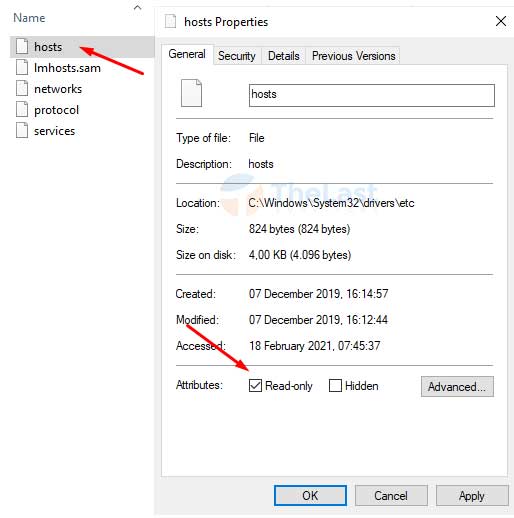Uncheck the Read-only attribute checkbox
This screenshot has height=518, width=514.
(255, 385)
